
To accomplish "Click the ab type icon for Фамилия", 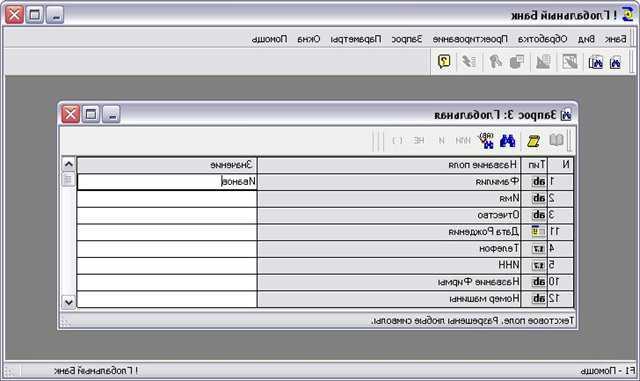I will 539,182.
